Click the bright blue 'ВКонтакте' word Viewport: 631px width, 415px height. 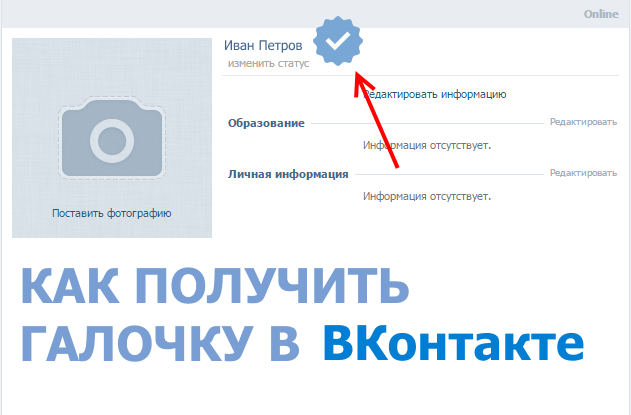[453, 343]
